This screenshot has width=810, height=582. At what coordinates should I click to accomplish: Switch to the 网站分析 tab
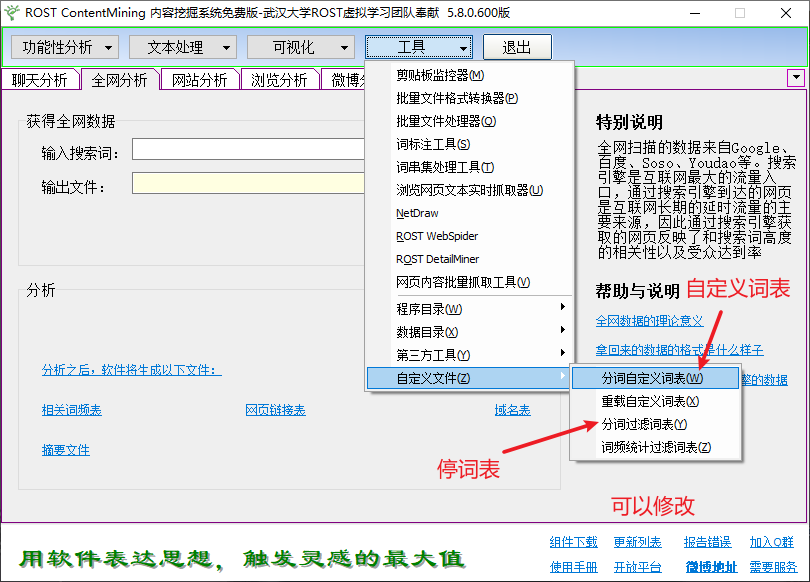(199, 79)
